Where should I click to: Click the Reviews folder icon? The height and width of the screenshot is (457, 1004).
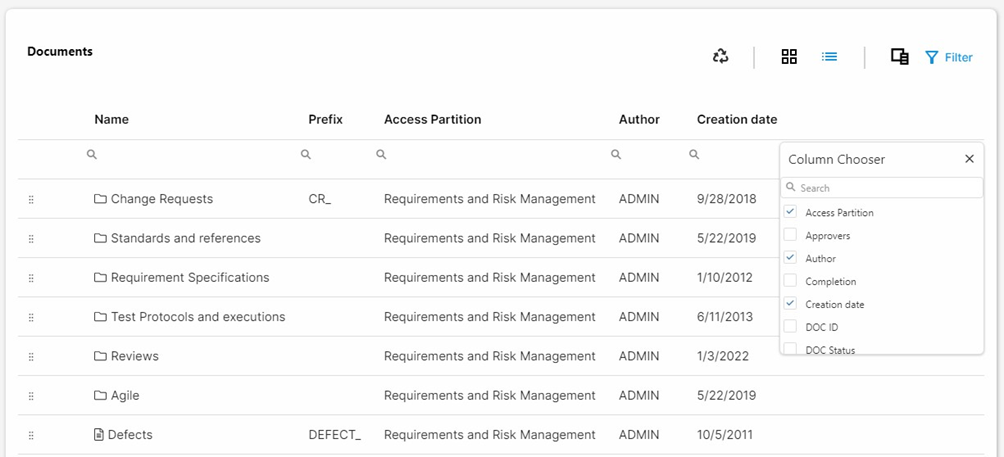pos(100,356)
